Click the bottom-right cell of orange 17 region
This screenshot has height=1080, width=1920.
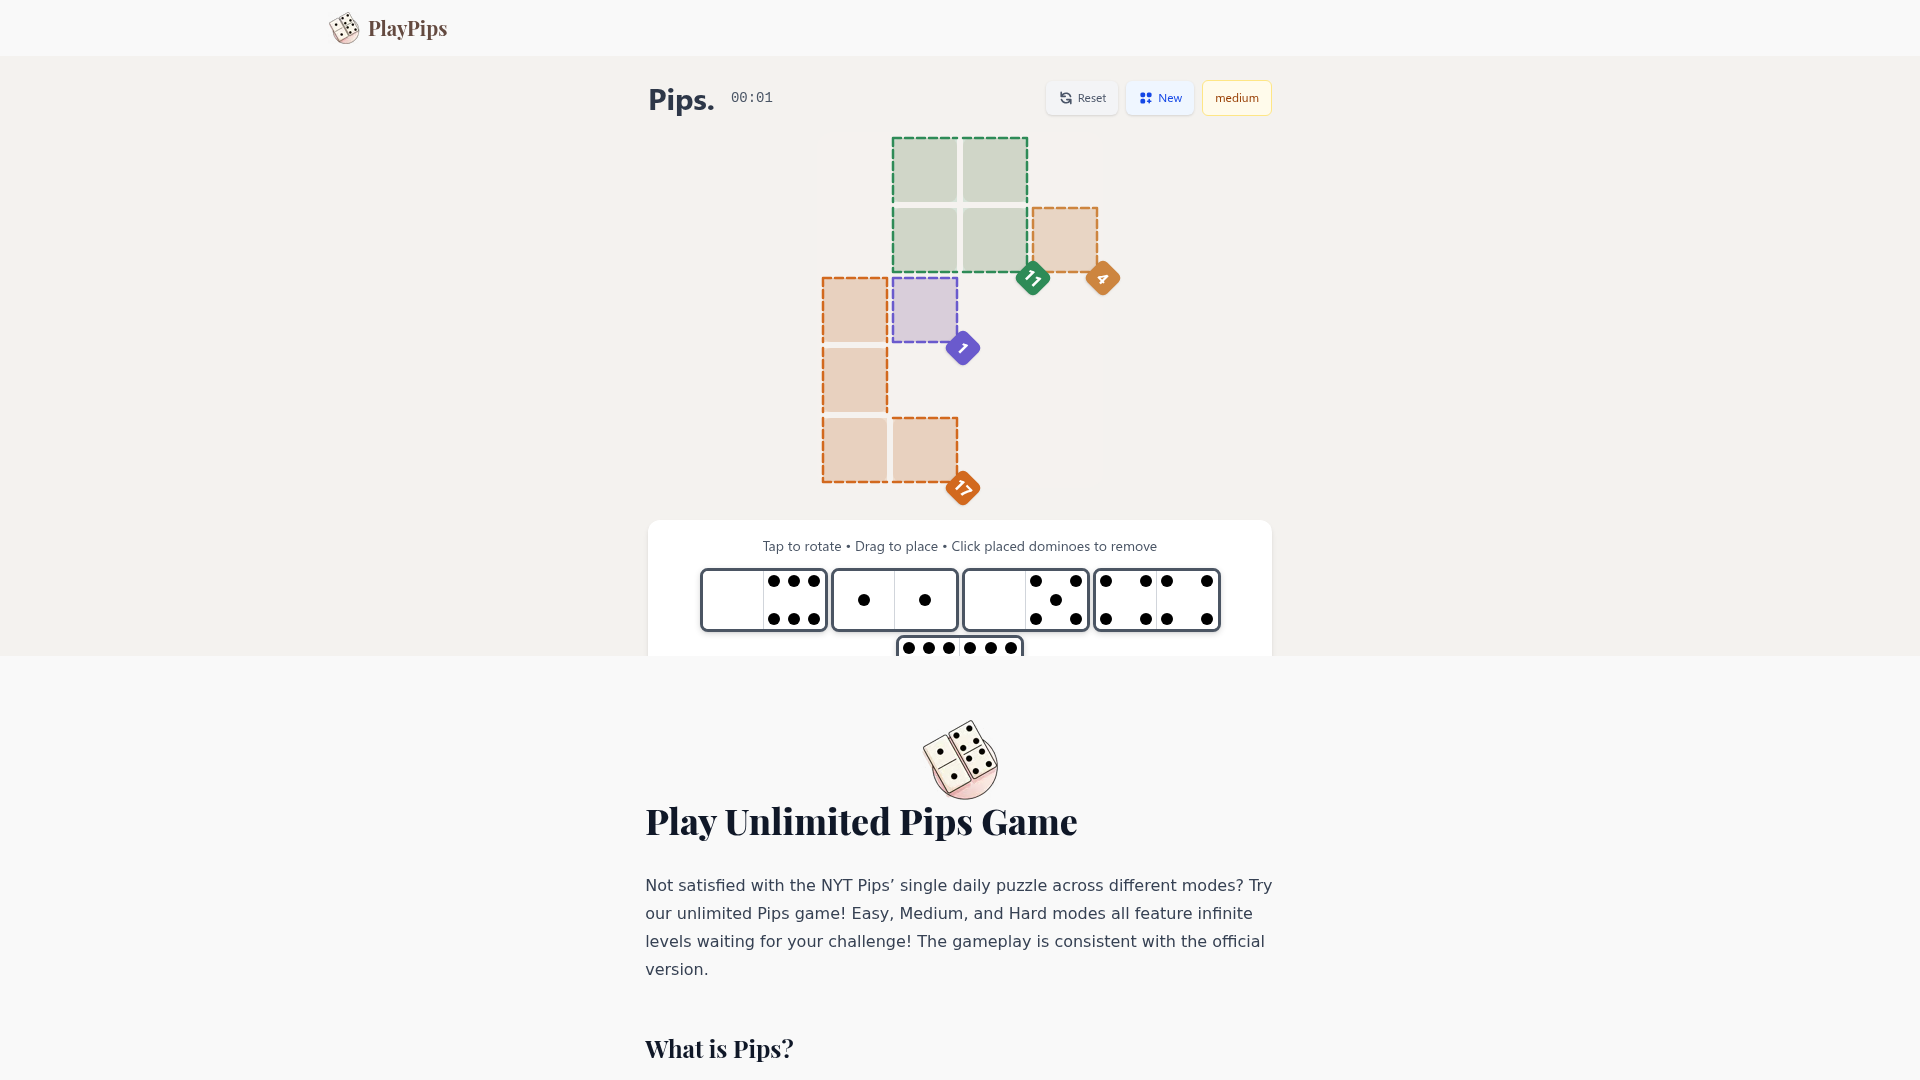coord(924,450)
